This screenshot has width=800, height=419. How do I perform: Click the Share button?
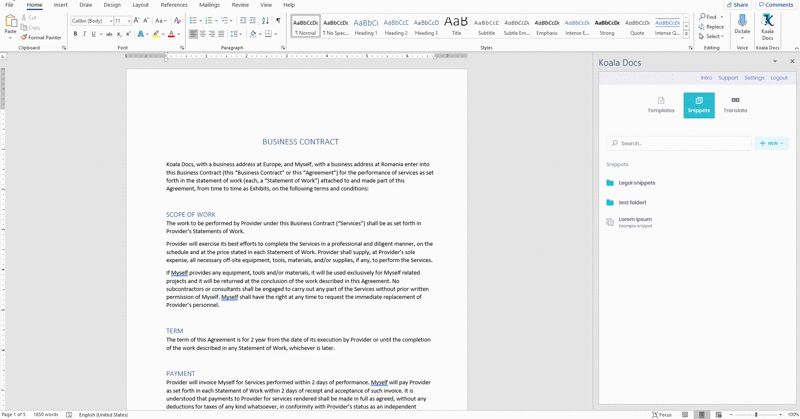point(737,5)
